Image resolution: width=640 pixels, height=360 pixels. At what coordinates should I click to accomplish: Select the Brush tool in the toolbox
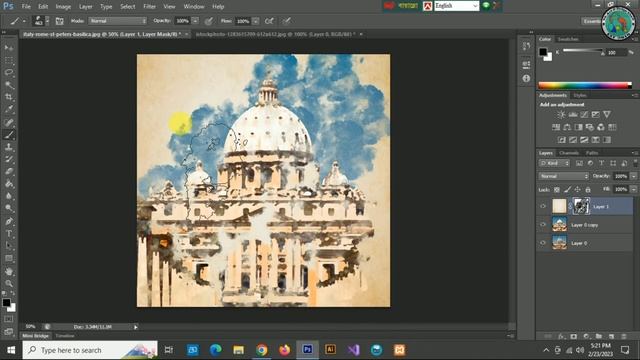(x=9, y=135)
